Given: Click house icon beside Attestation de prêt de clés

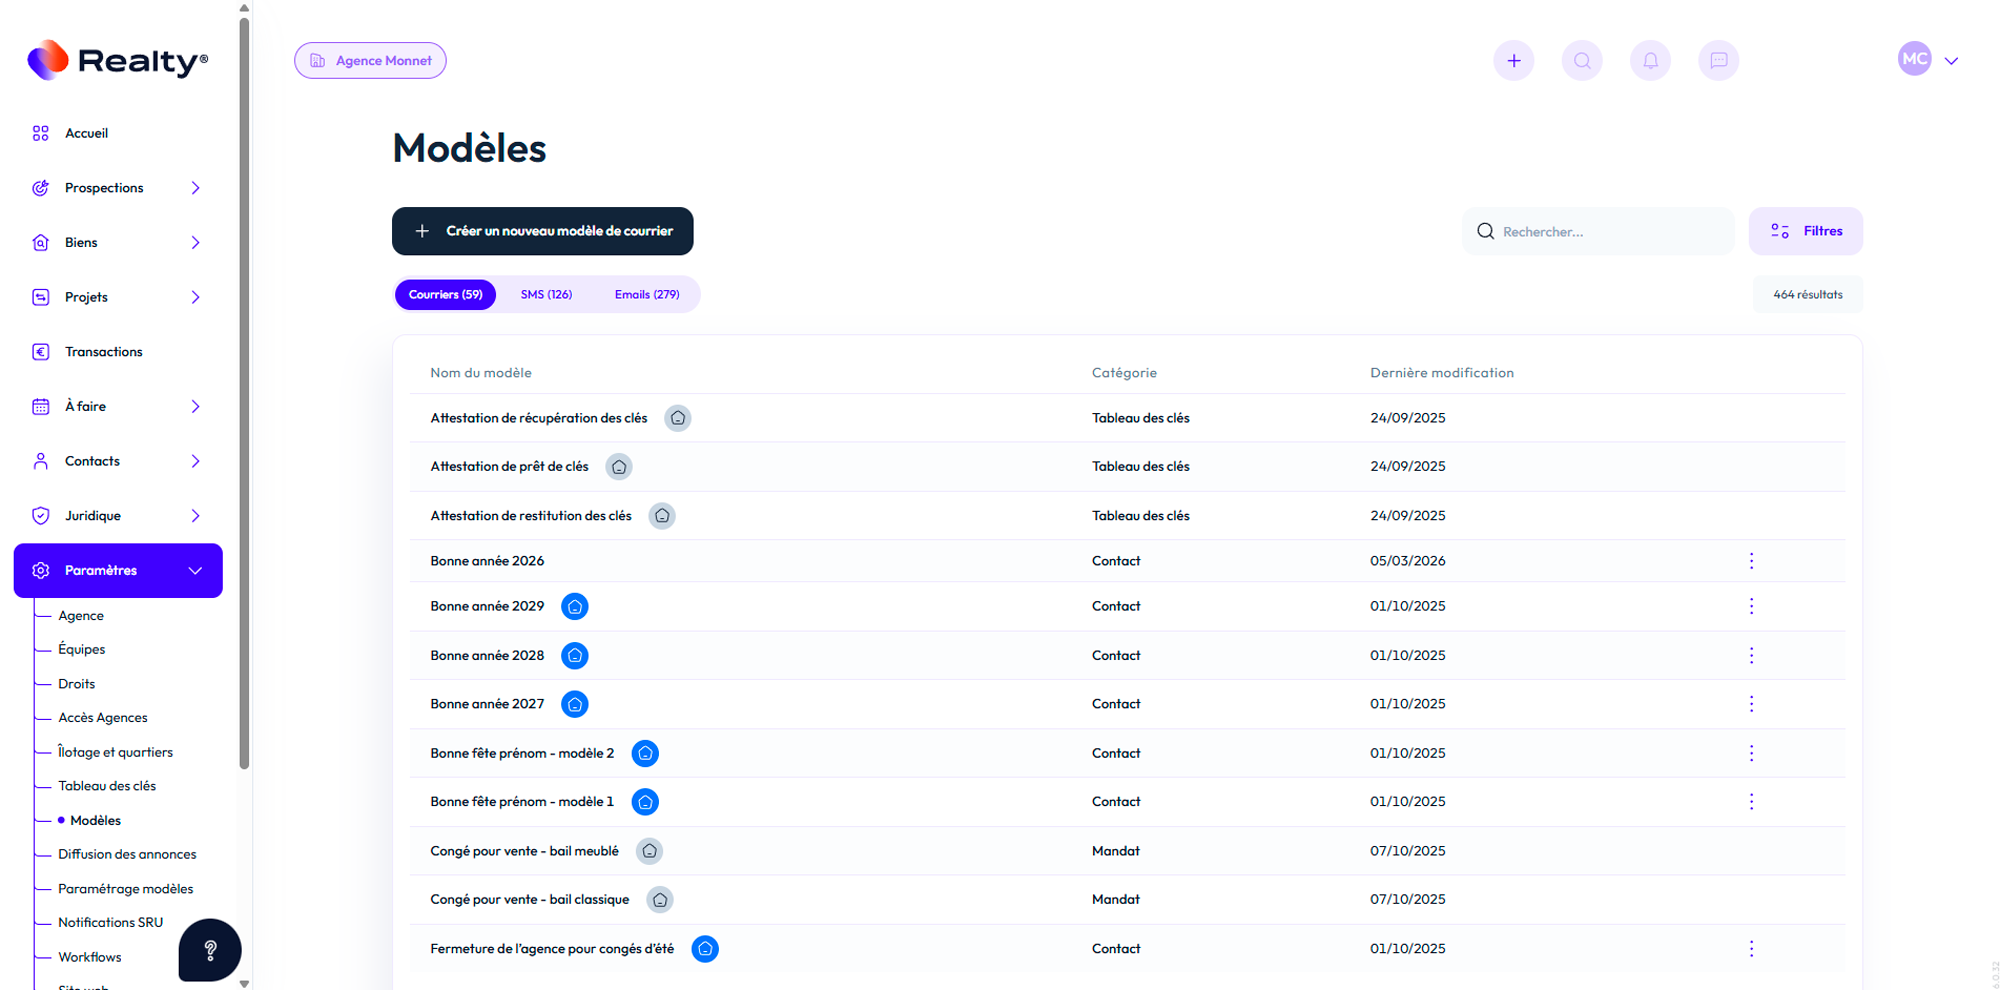Looking at the screenshot, I should tap(619, 467).
